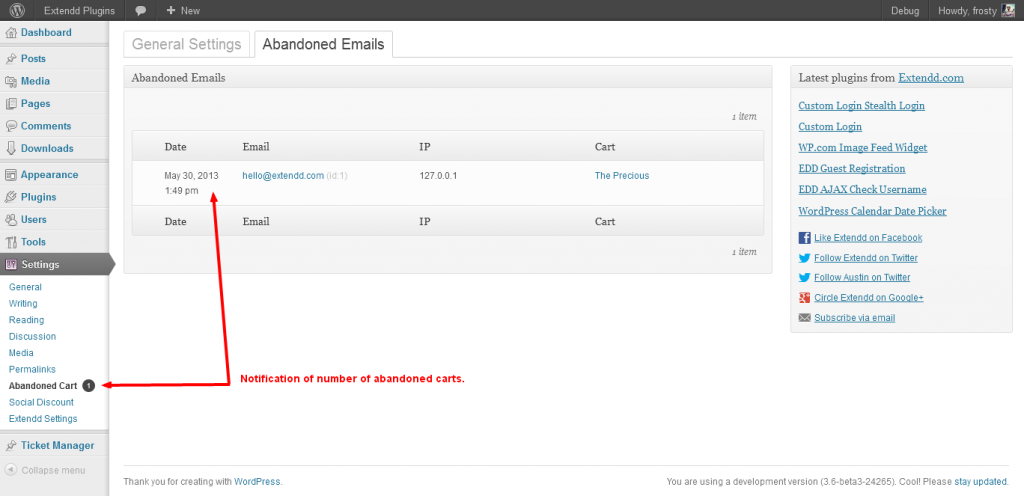1024x496 pixels.
Task: Collapse the admin sidebar menu
Action: 45,470
